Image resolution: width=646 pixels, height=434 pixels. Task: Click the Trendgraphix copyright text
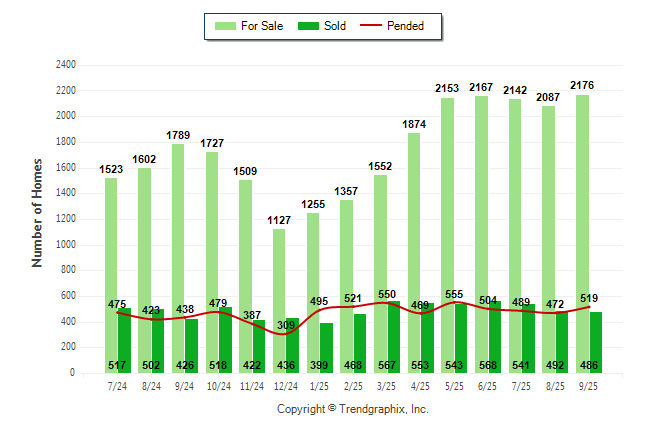[x=352, y=409]
